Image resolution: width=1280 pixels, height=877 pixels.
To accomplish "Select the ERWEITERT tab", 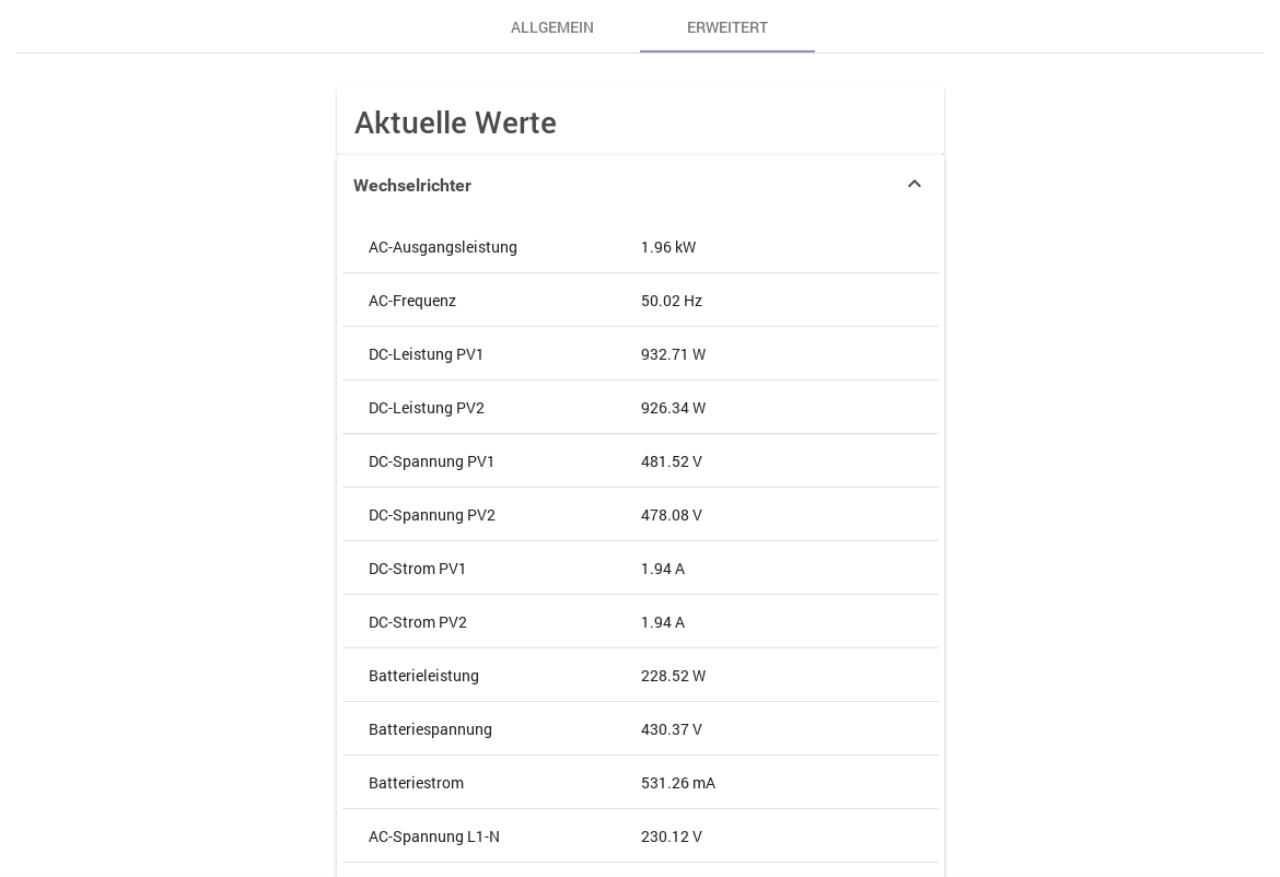I will tap(727, 27).
